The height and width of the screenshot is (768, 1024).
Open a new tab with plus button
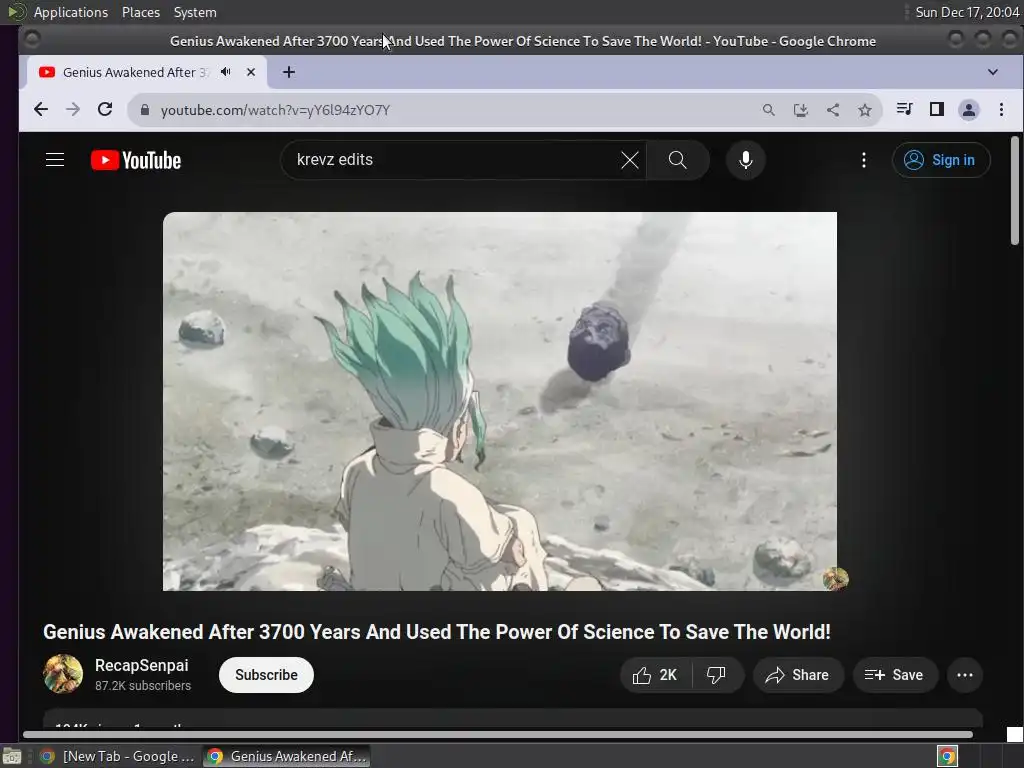pos(289,72)
